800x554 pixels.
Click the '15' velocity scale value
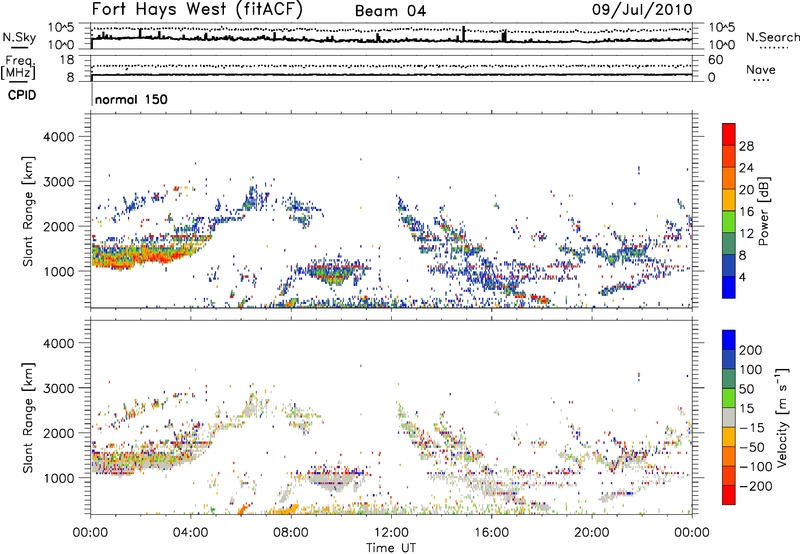(x=746, y=409)
